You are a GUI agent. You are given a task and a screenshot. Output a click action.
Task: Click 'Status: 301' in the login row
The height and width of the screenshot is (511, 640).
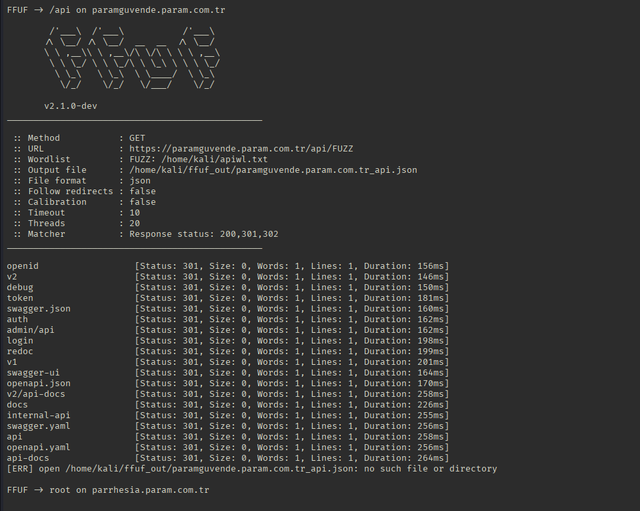(169, 341)
